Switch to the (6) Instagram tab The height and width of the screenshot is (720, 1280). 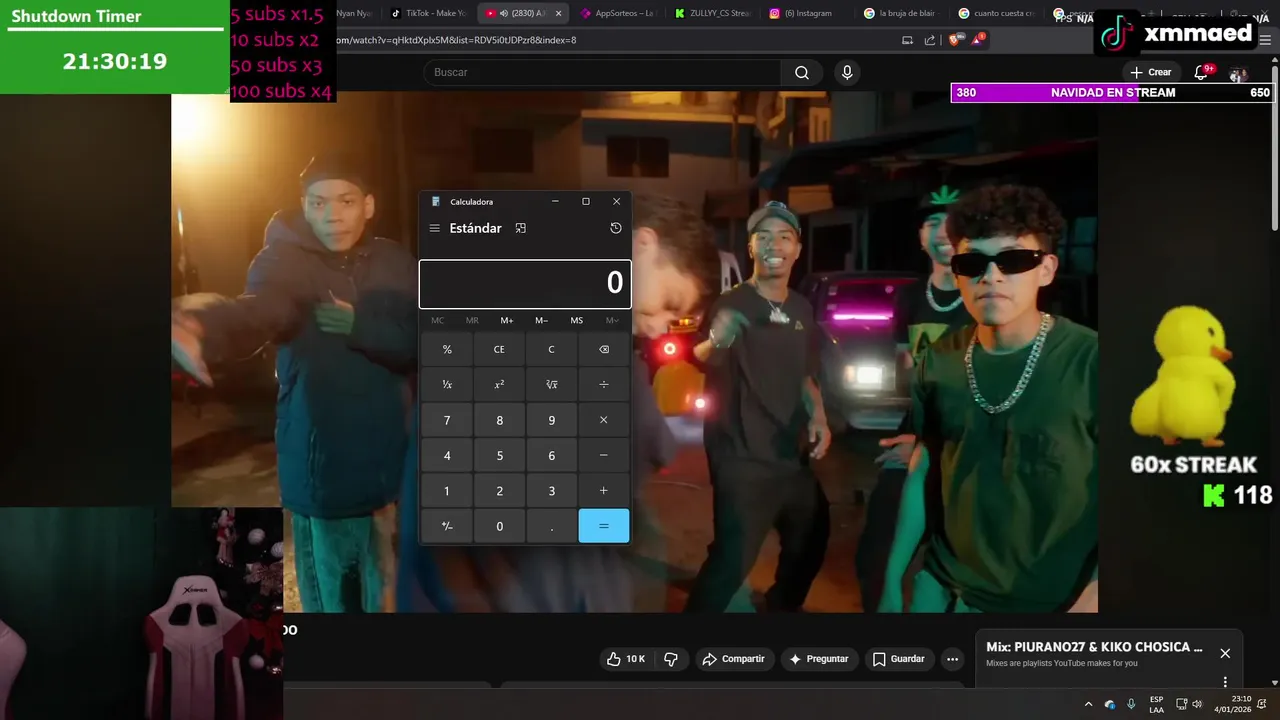(x=805, y=13)
